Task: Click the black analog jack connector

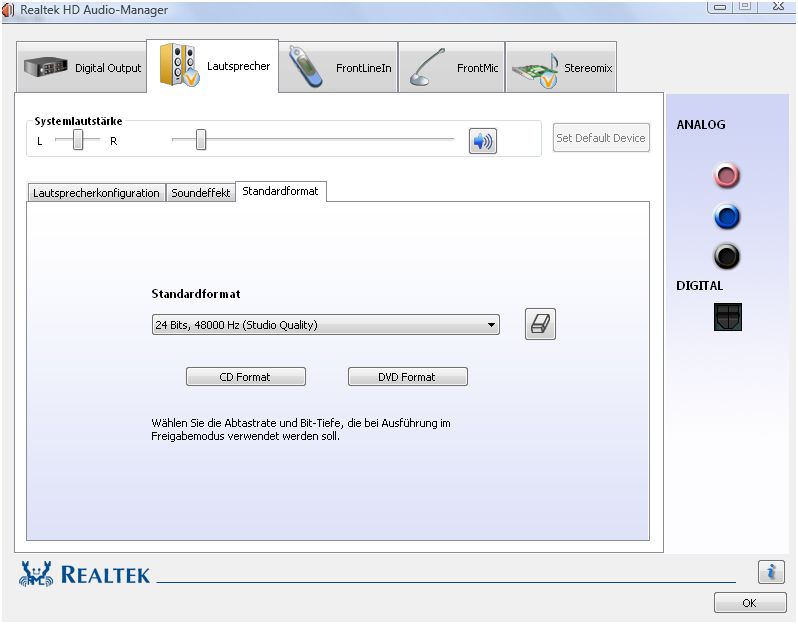Action: 727,256
